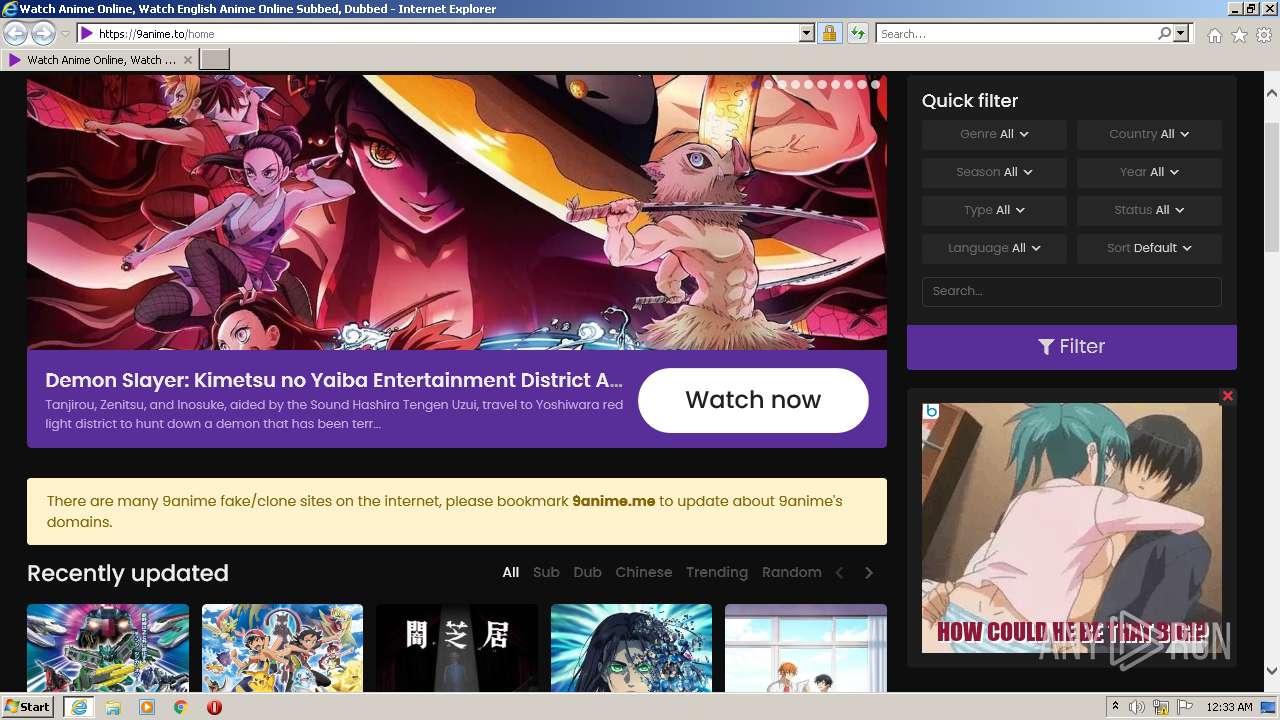Select the 'Watch Anime Online, Watch...' tab

click(x=100, y=60)
